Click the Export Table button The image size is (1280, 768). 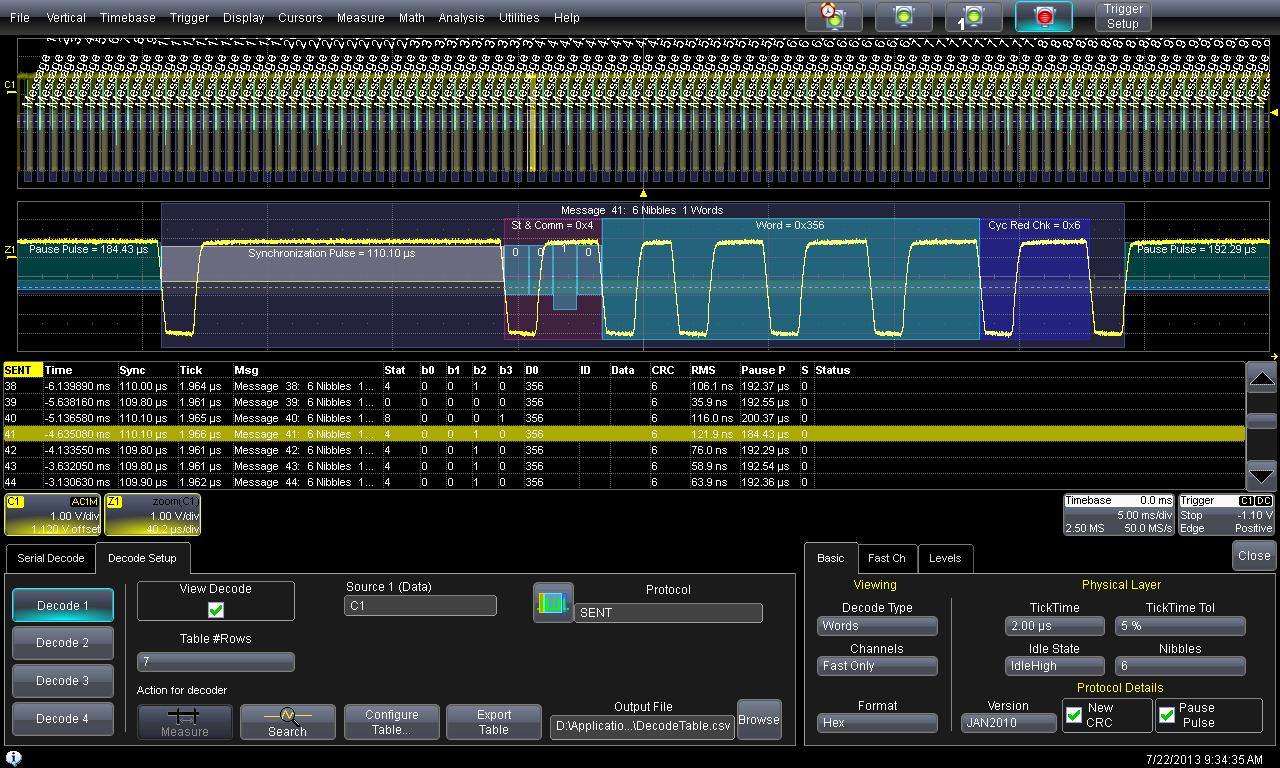pyautogui.click(x=493, y=721)
